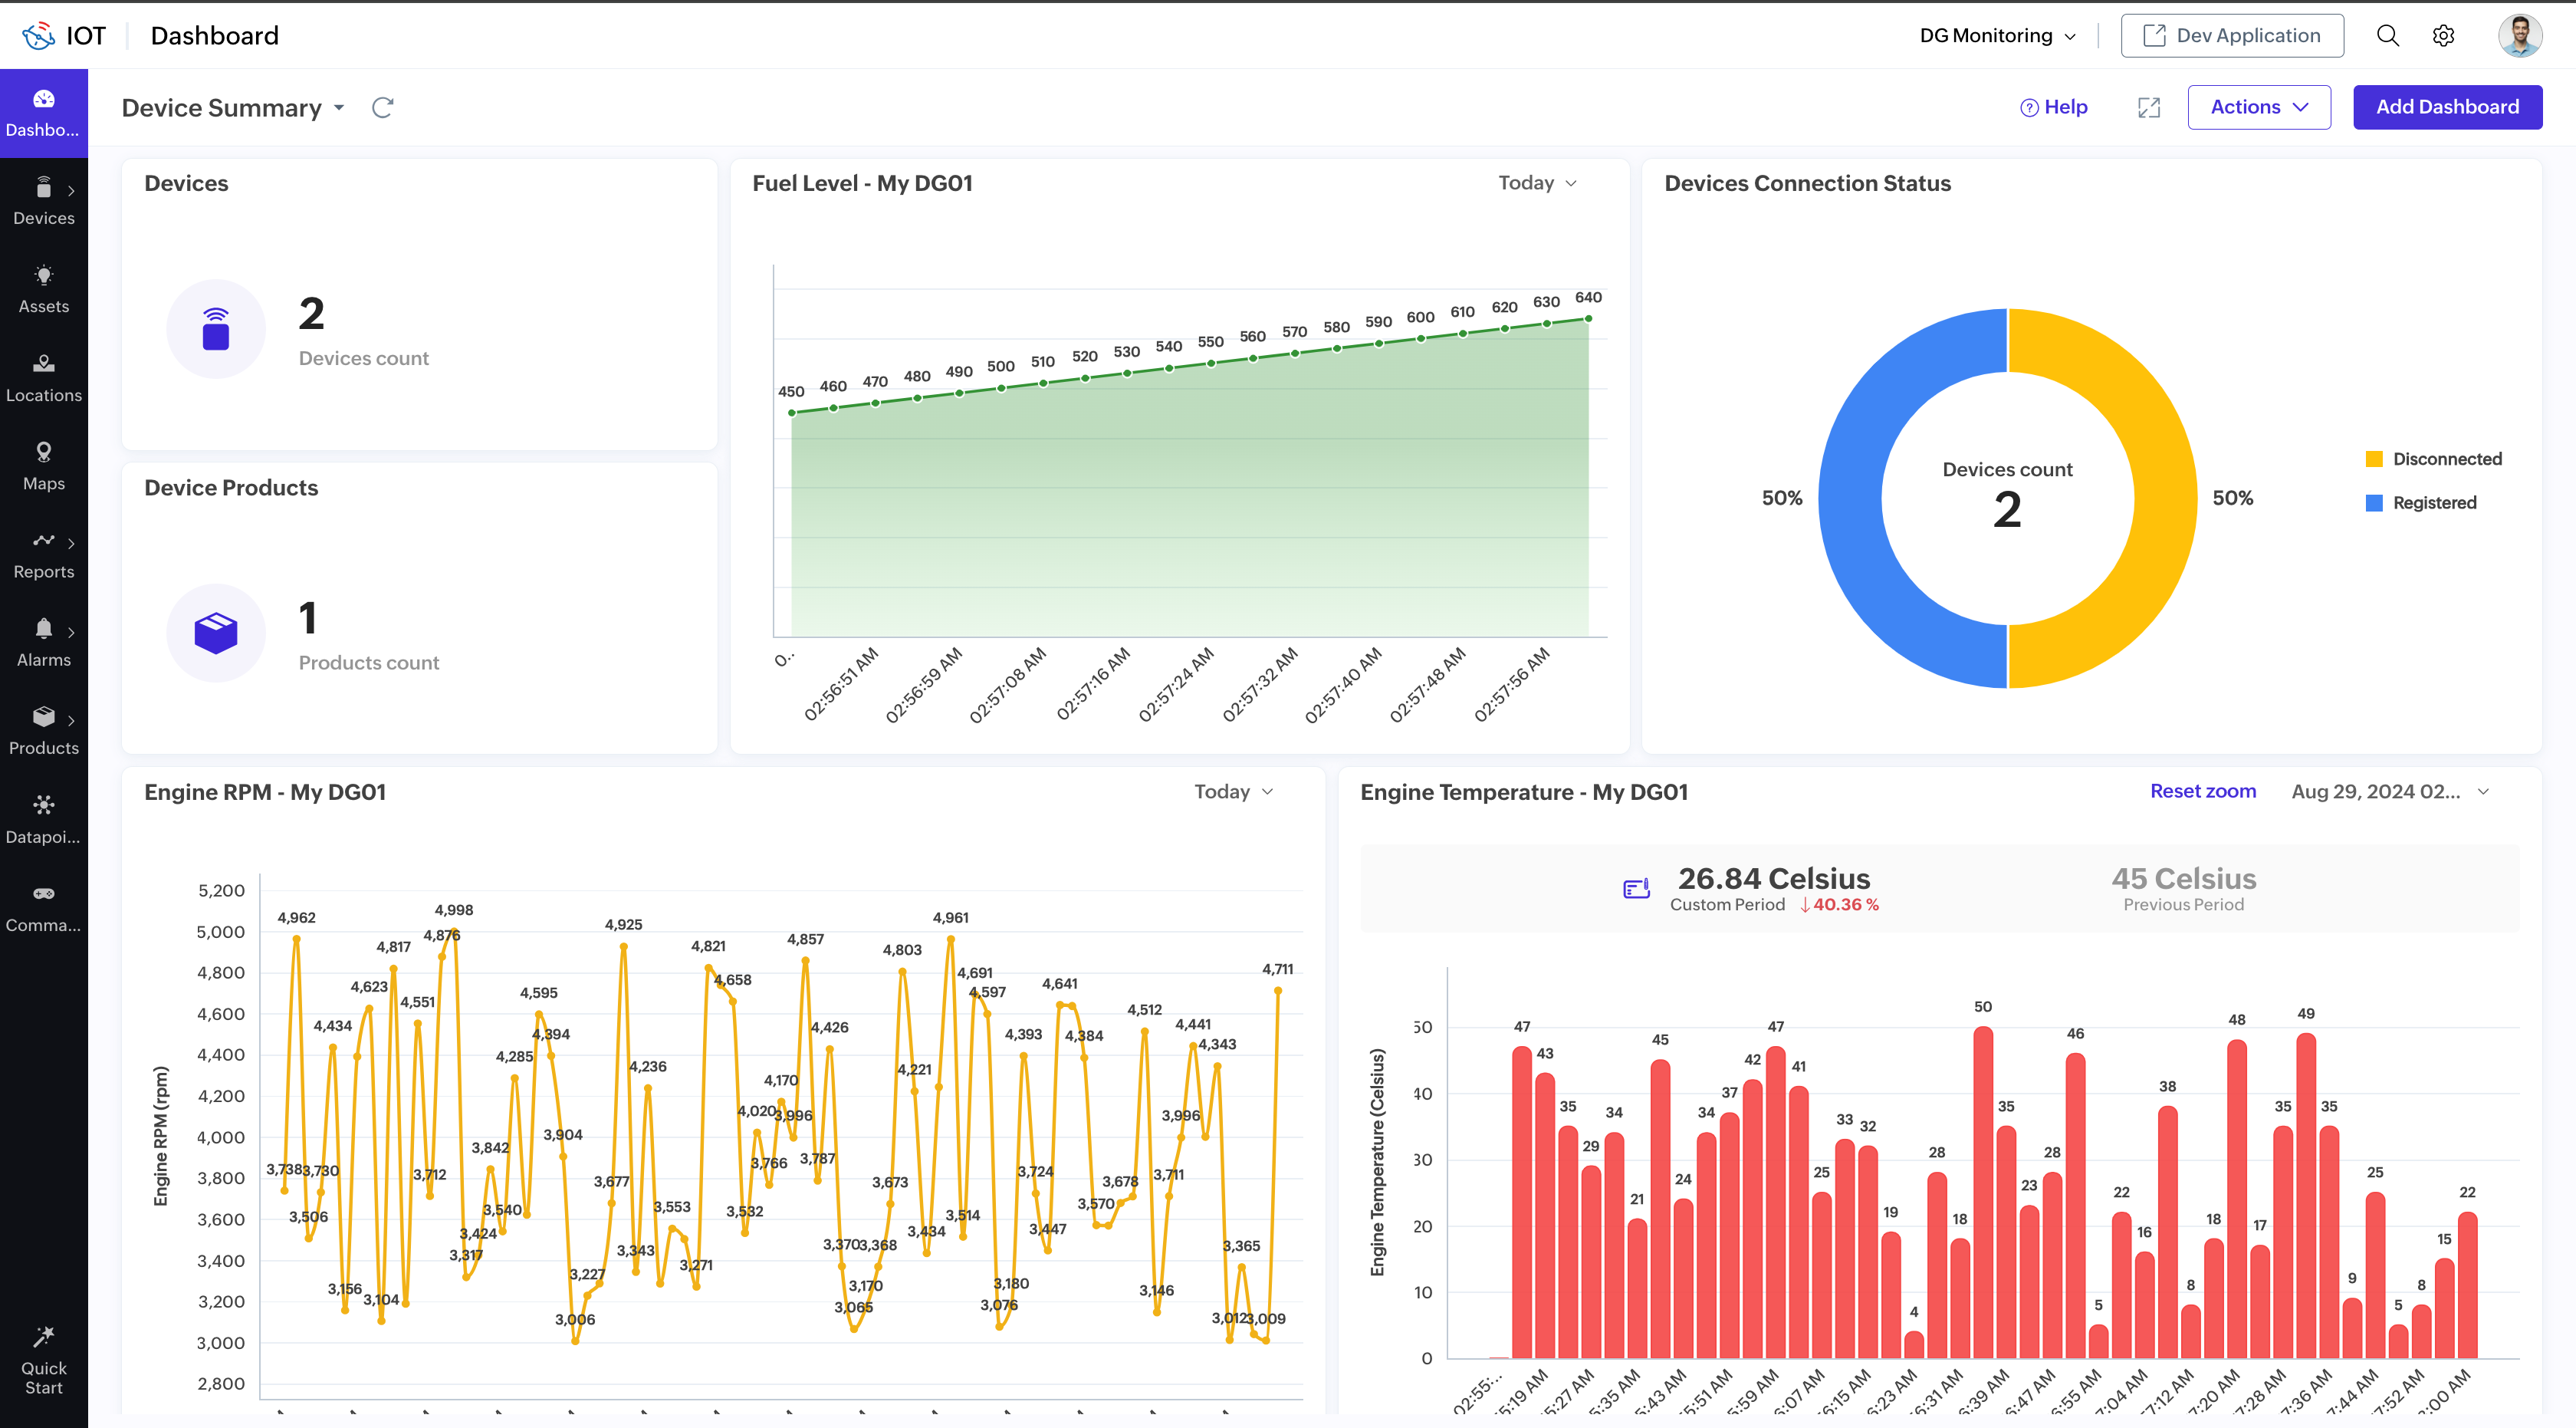Screen dimensions: 2576x1428
Task: Expand DG Monitoring application selector
Action: click(1997, 36)
